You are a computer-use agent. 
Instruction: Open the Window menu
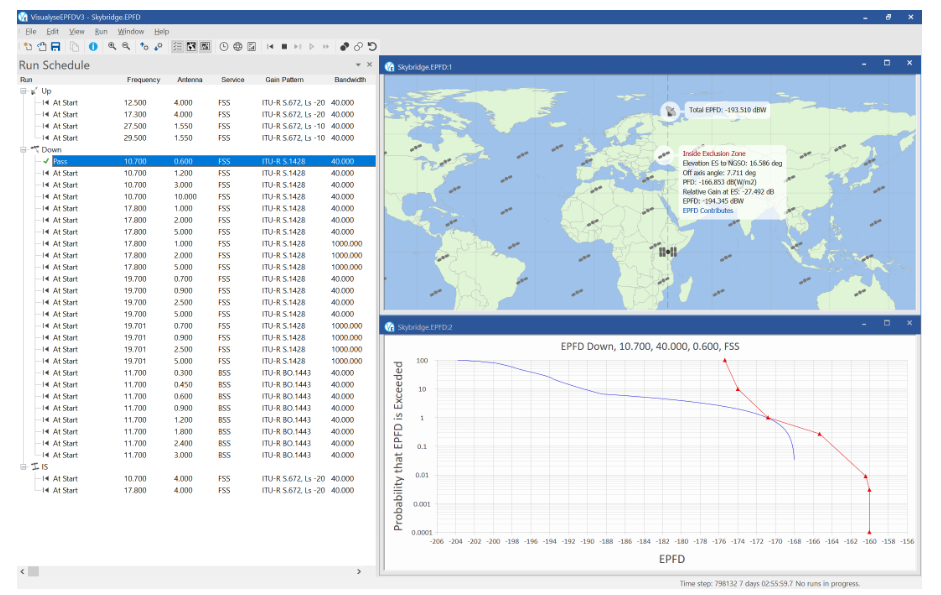click(x=131, y=31)
